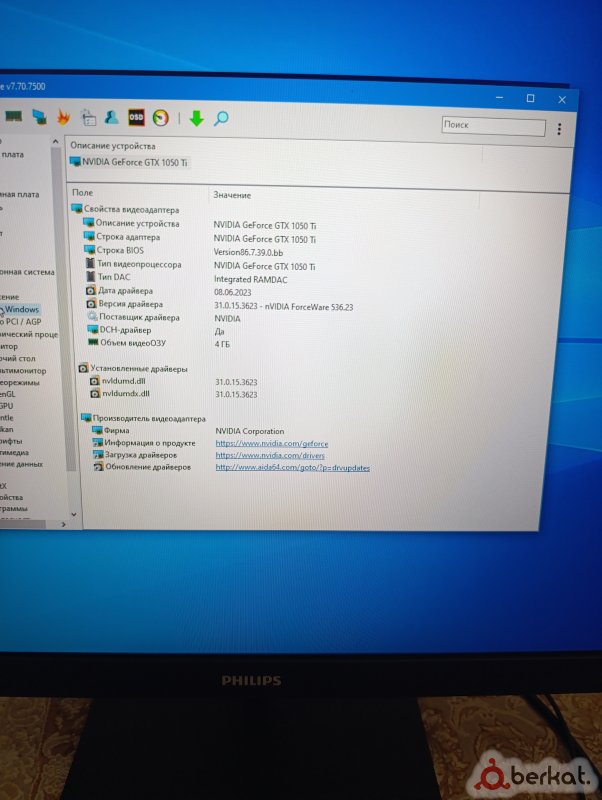Open the aida64.com drvupdates link
The image size is (602, 800).
coord(292,467)
